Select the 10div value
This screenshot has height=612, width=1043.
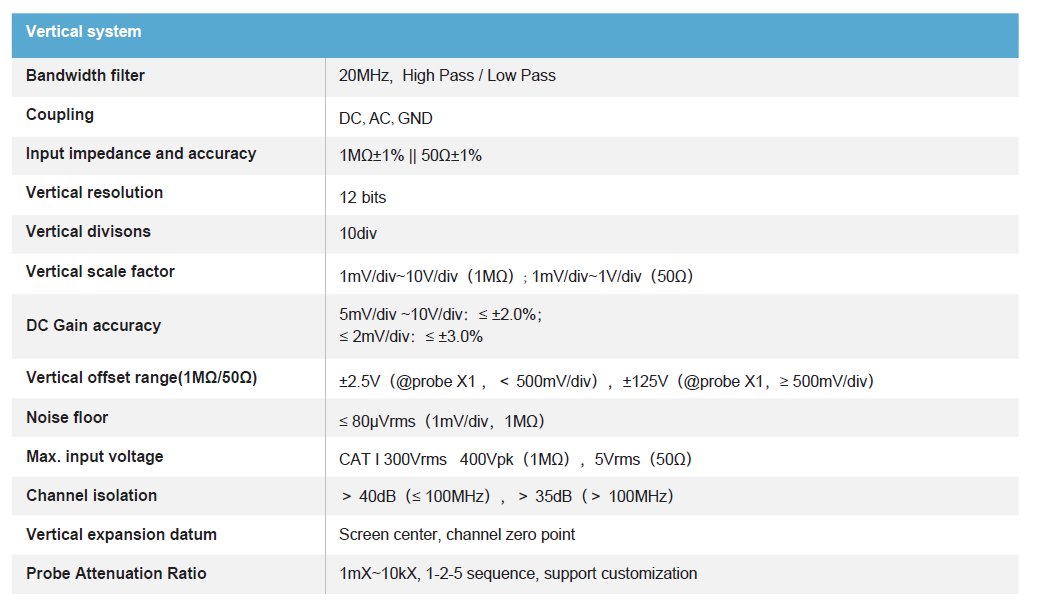point(358,234)
